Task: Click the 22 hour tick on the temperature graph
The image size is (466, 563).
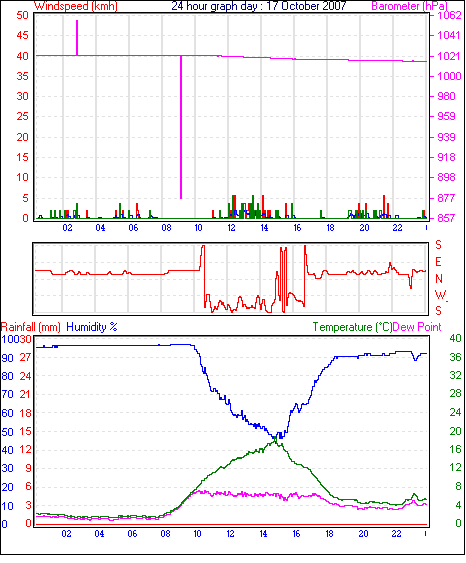Action: pos(396,534)
